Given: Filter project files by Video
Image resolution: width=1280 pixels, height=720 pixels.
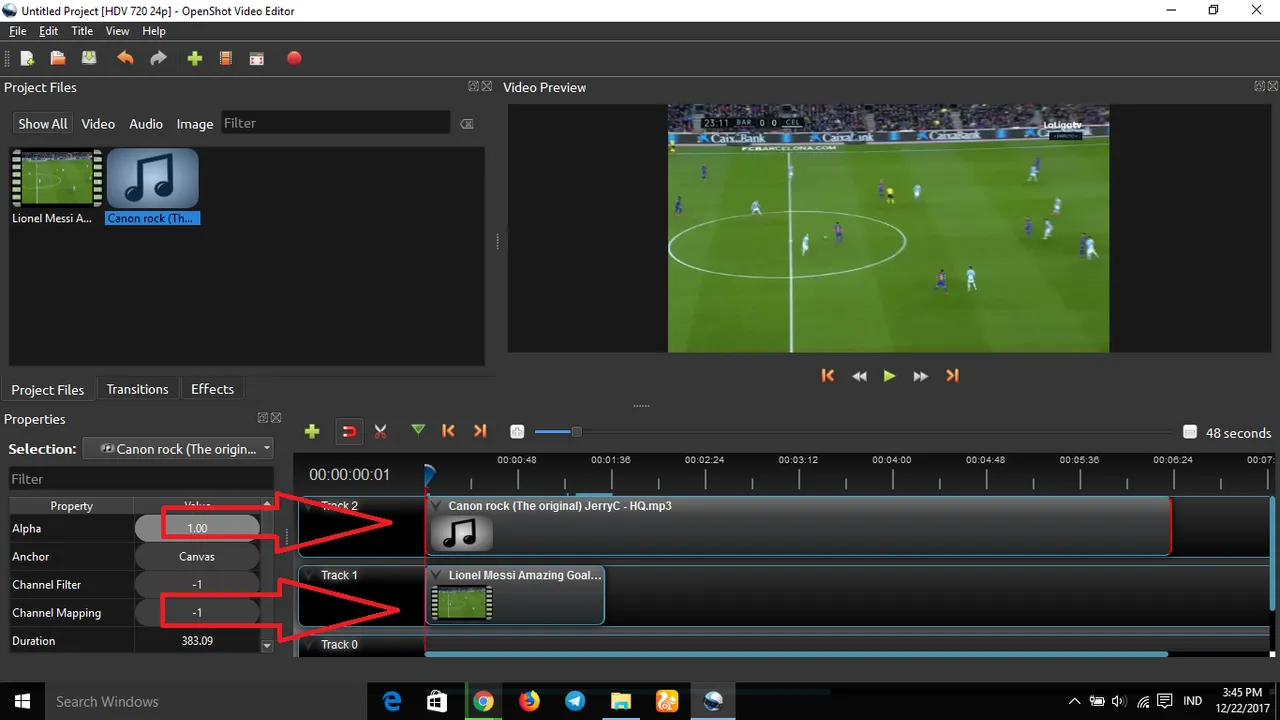Looking at the screenshot, I should (x=98, y=124).
